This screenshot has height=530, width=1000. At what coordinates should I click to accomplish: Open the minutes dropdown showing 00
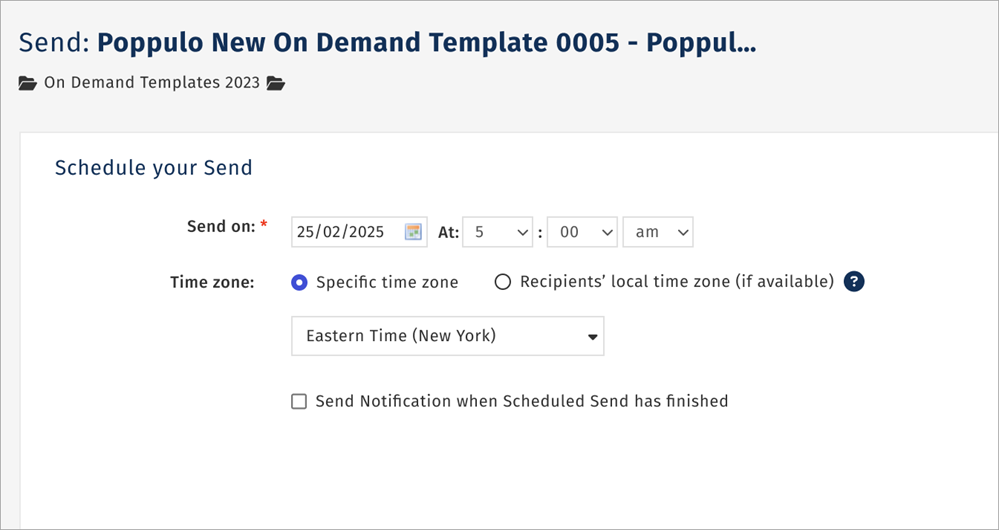coord(582,232)
